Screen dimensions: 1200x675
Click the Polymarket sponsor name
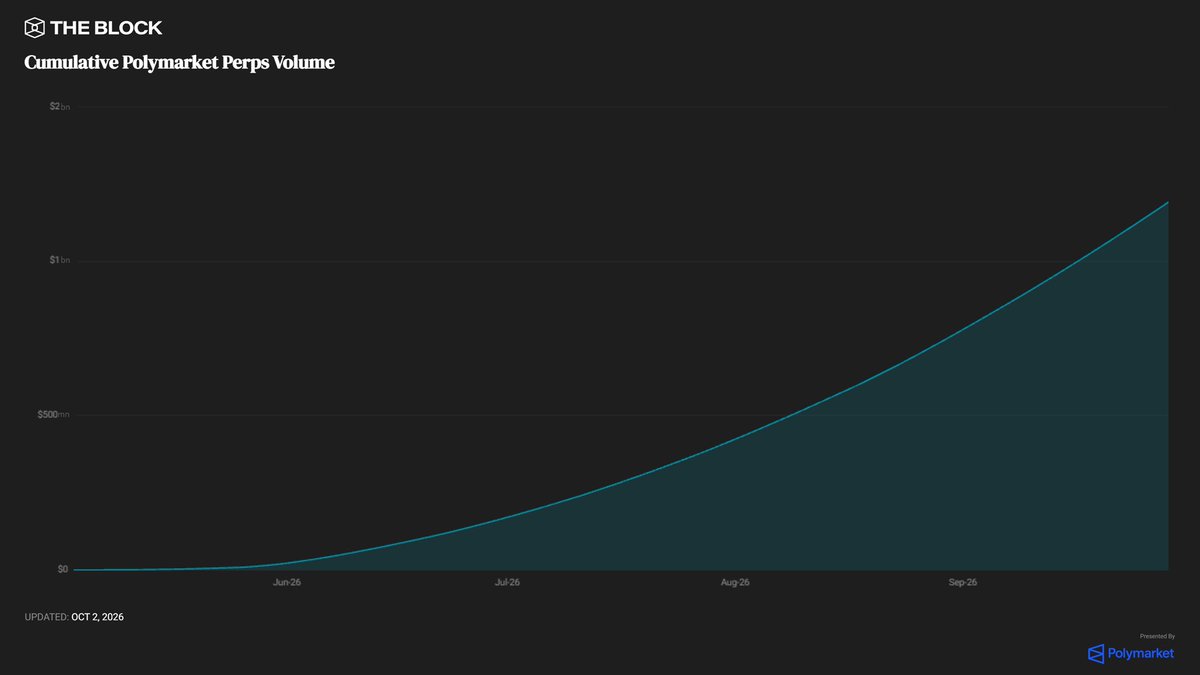tap(1141, 654)
